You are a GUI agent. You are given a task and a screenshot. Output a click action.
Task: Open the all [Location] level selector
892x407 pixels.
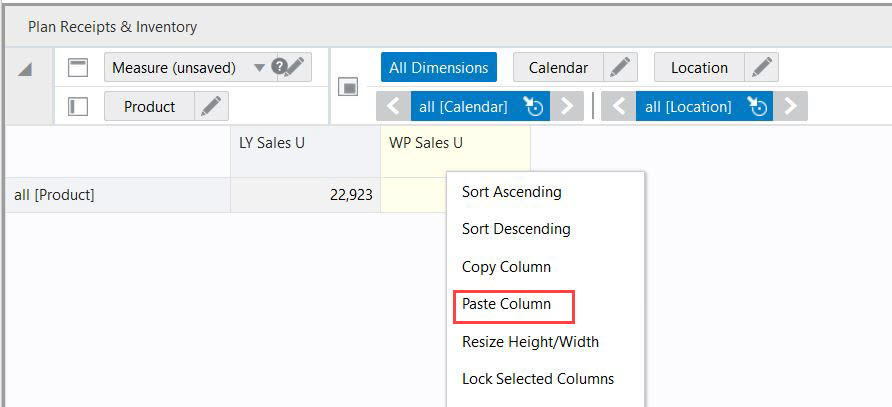point(759,106)
